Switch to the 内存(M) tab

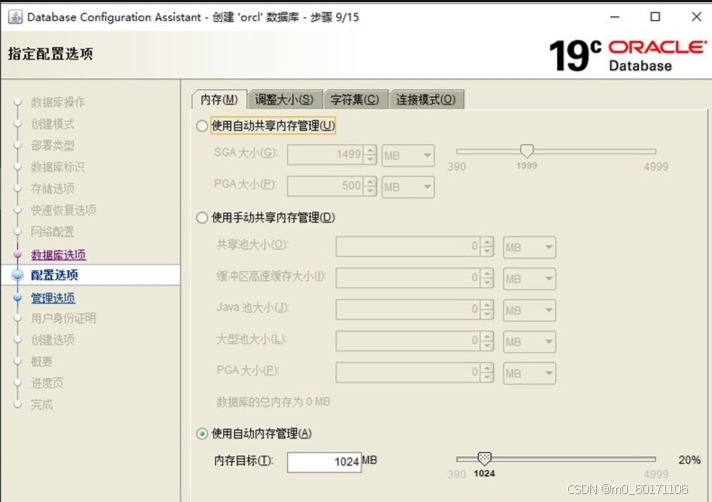[219, 99]
